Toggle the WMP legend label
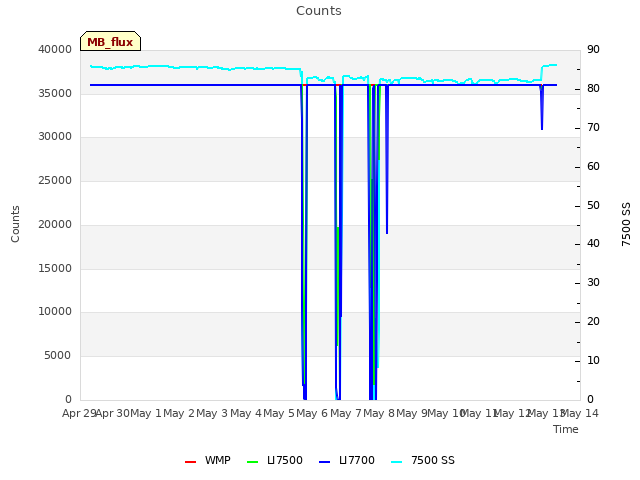640x480 pixels. 218,460
